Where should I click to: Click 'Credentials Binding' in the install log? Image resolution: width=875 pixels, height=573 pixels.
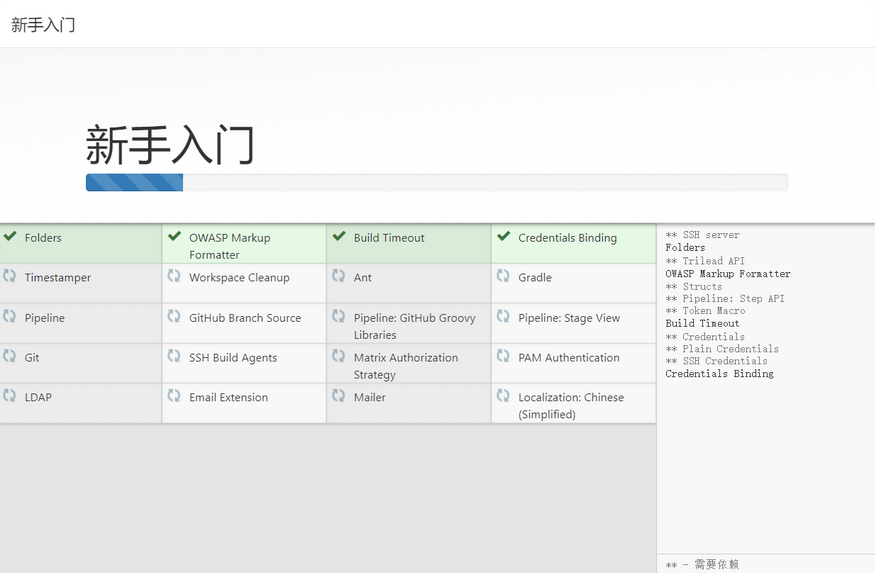click(x=719, y=374)
